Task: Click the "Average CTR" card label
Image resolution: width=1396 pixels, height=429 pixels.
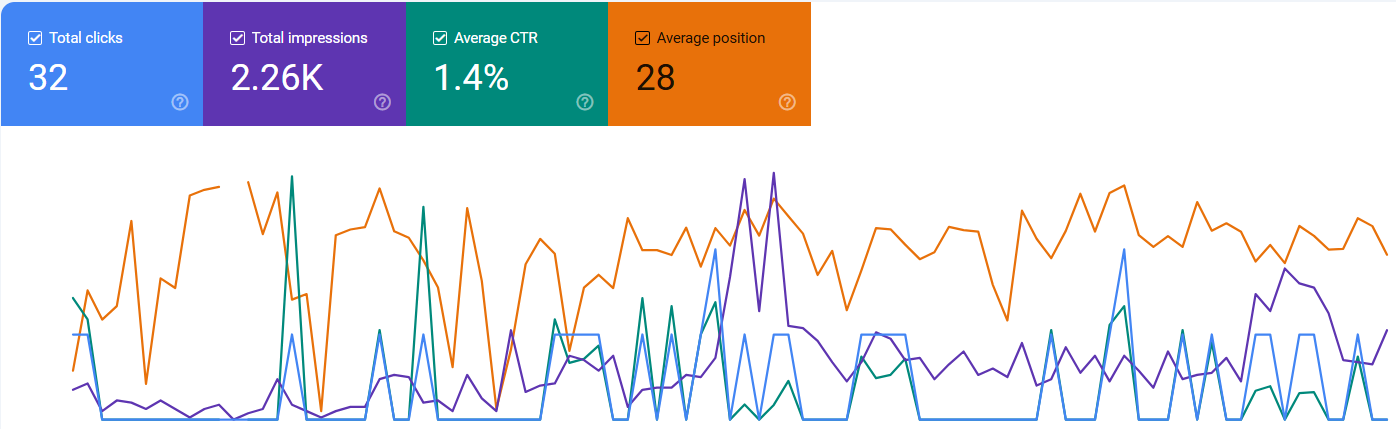Action: 492,38
